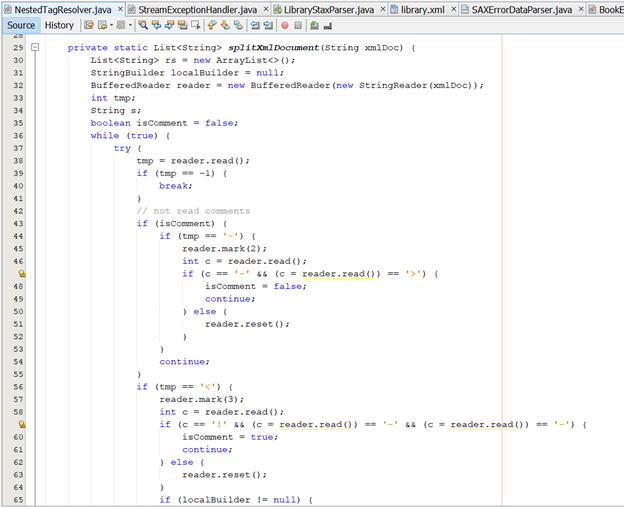Toggle rectangular selection mode
Image resolution: width=624 pixels, height=507 pixels.
[x=195, y=25]
